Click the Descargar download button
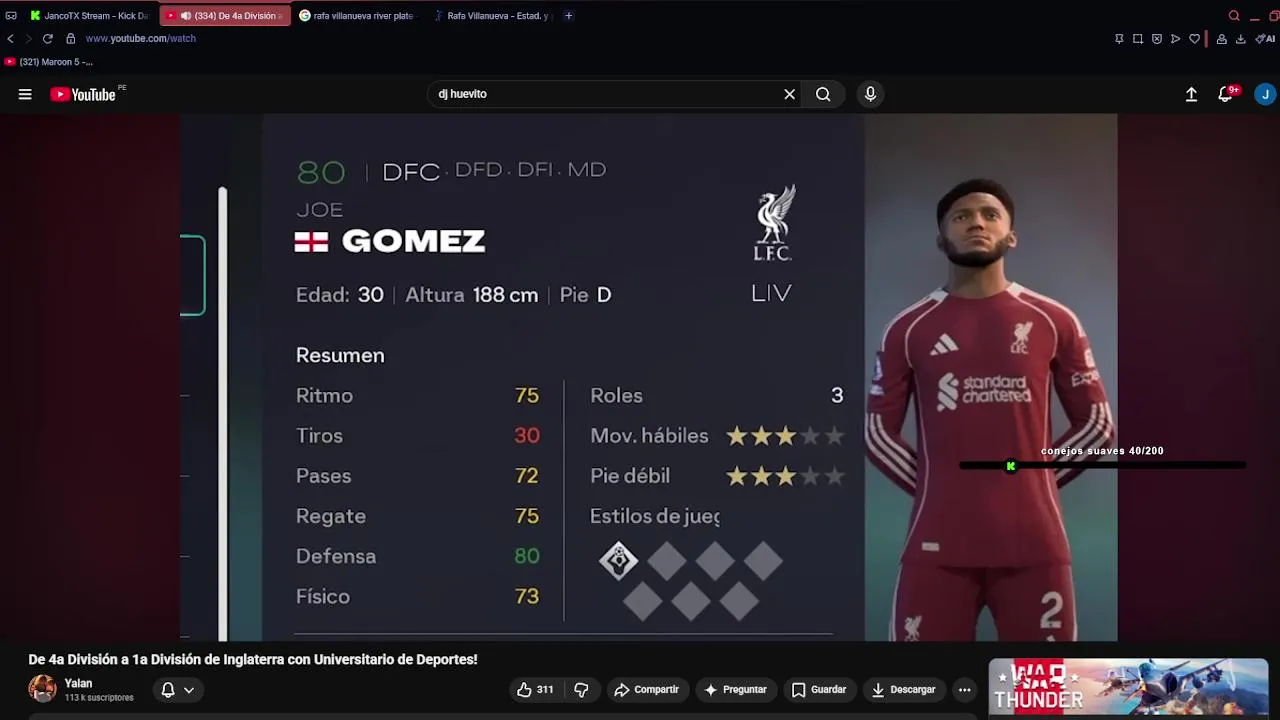Viewport: 1280px width, 720px height. point(903,690)
